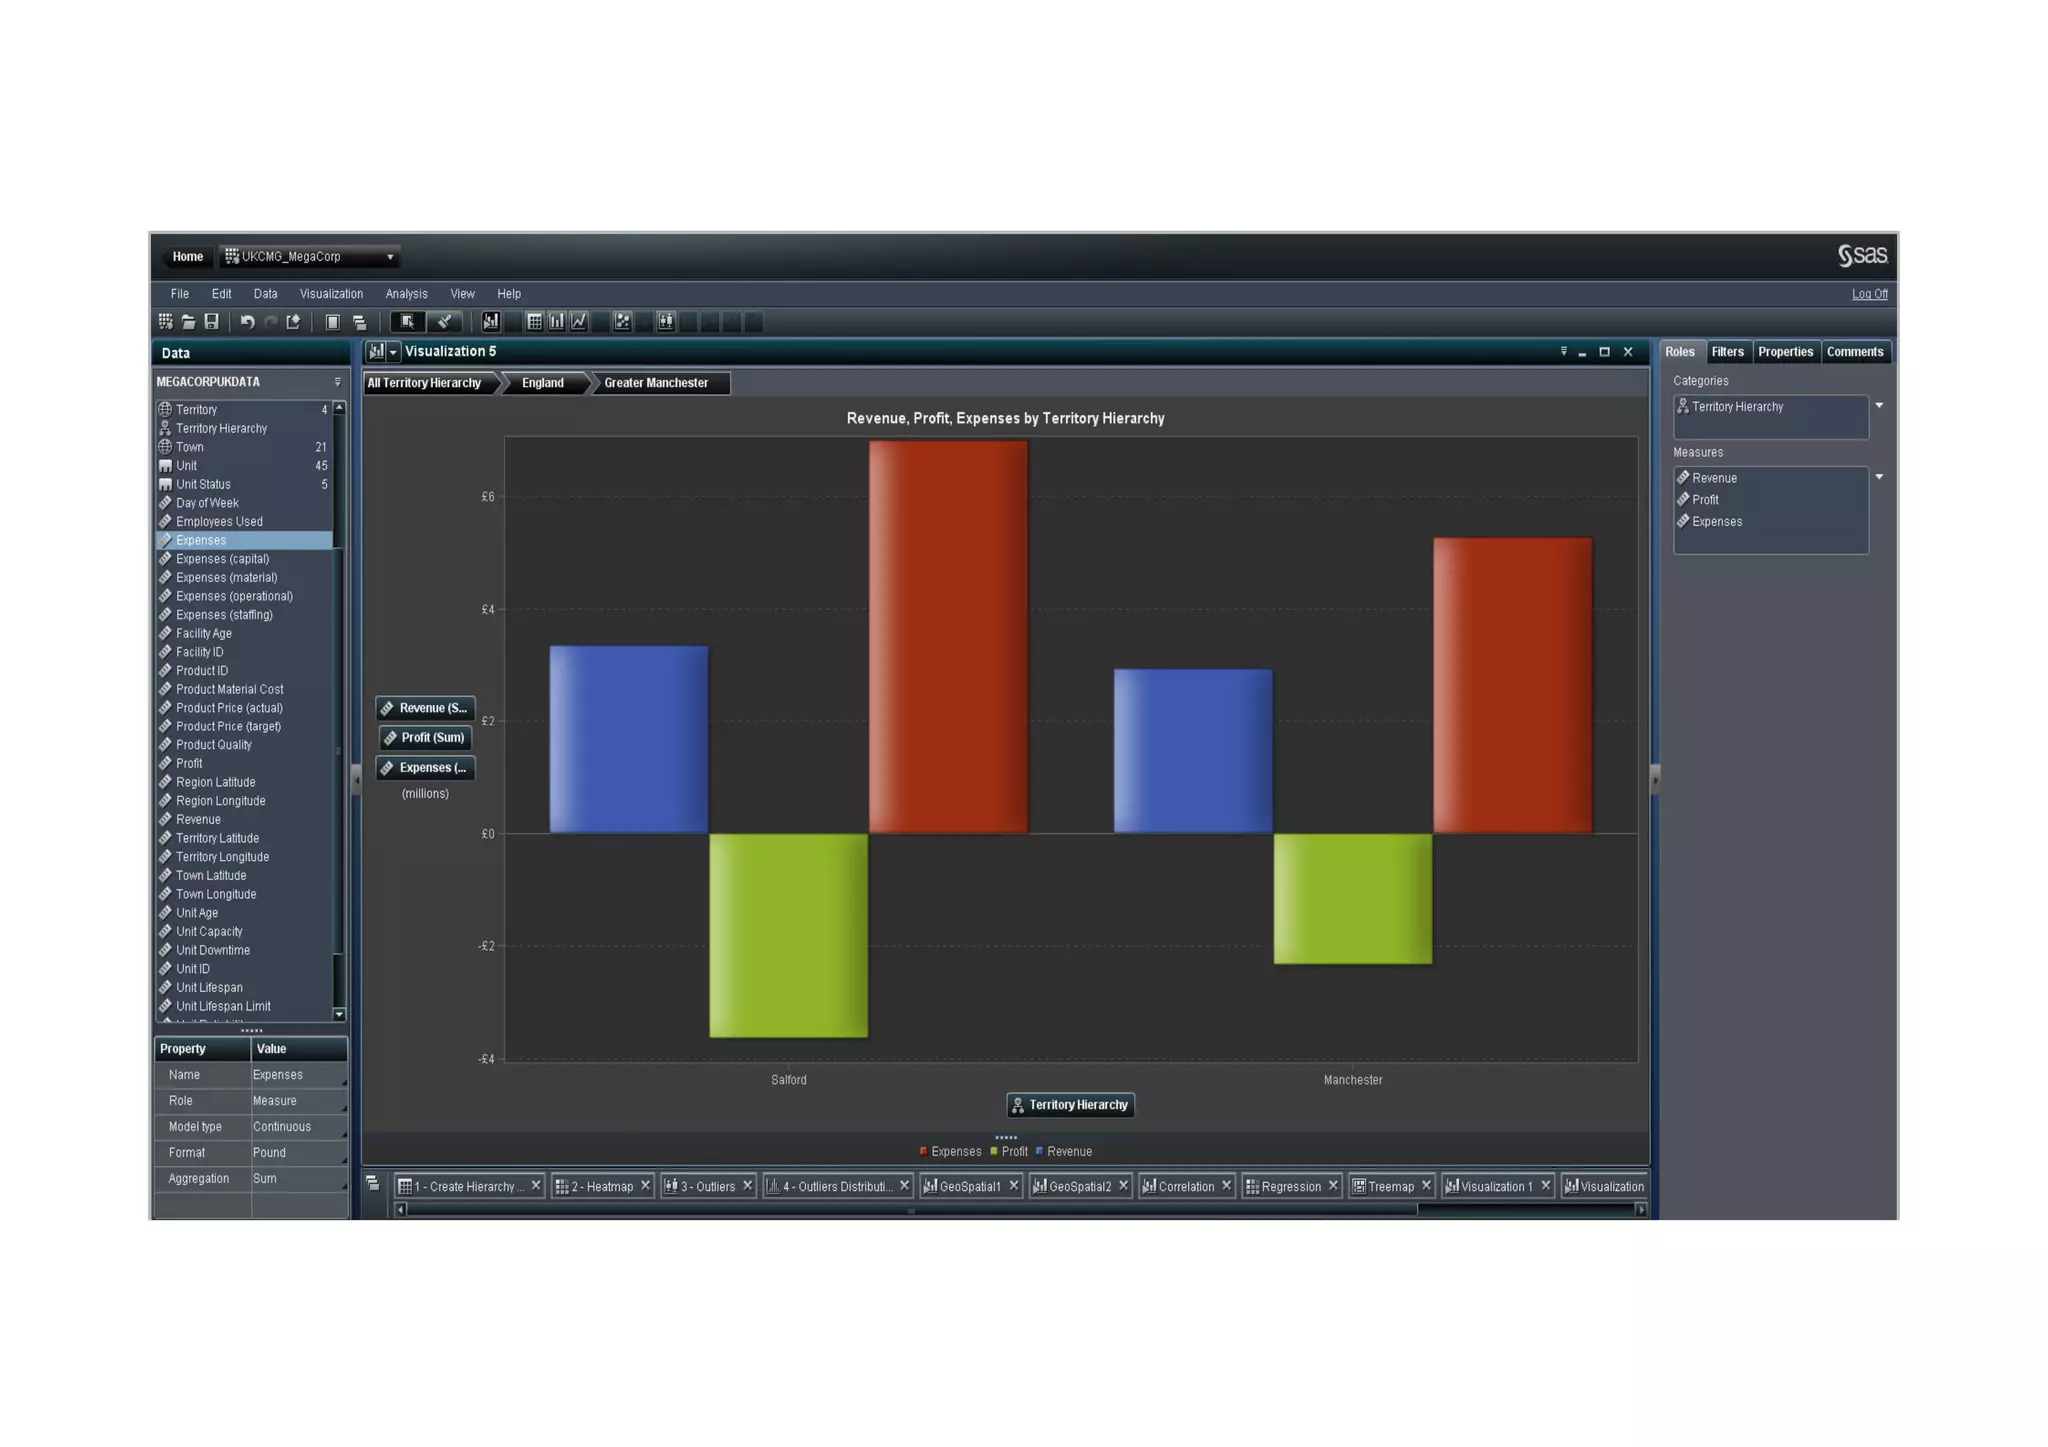Screen dimensions: 2048x1447
Task: Select the line chart toolbar icon
Action: [x=579, y=322]
